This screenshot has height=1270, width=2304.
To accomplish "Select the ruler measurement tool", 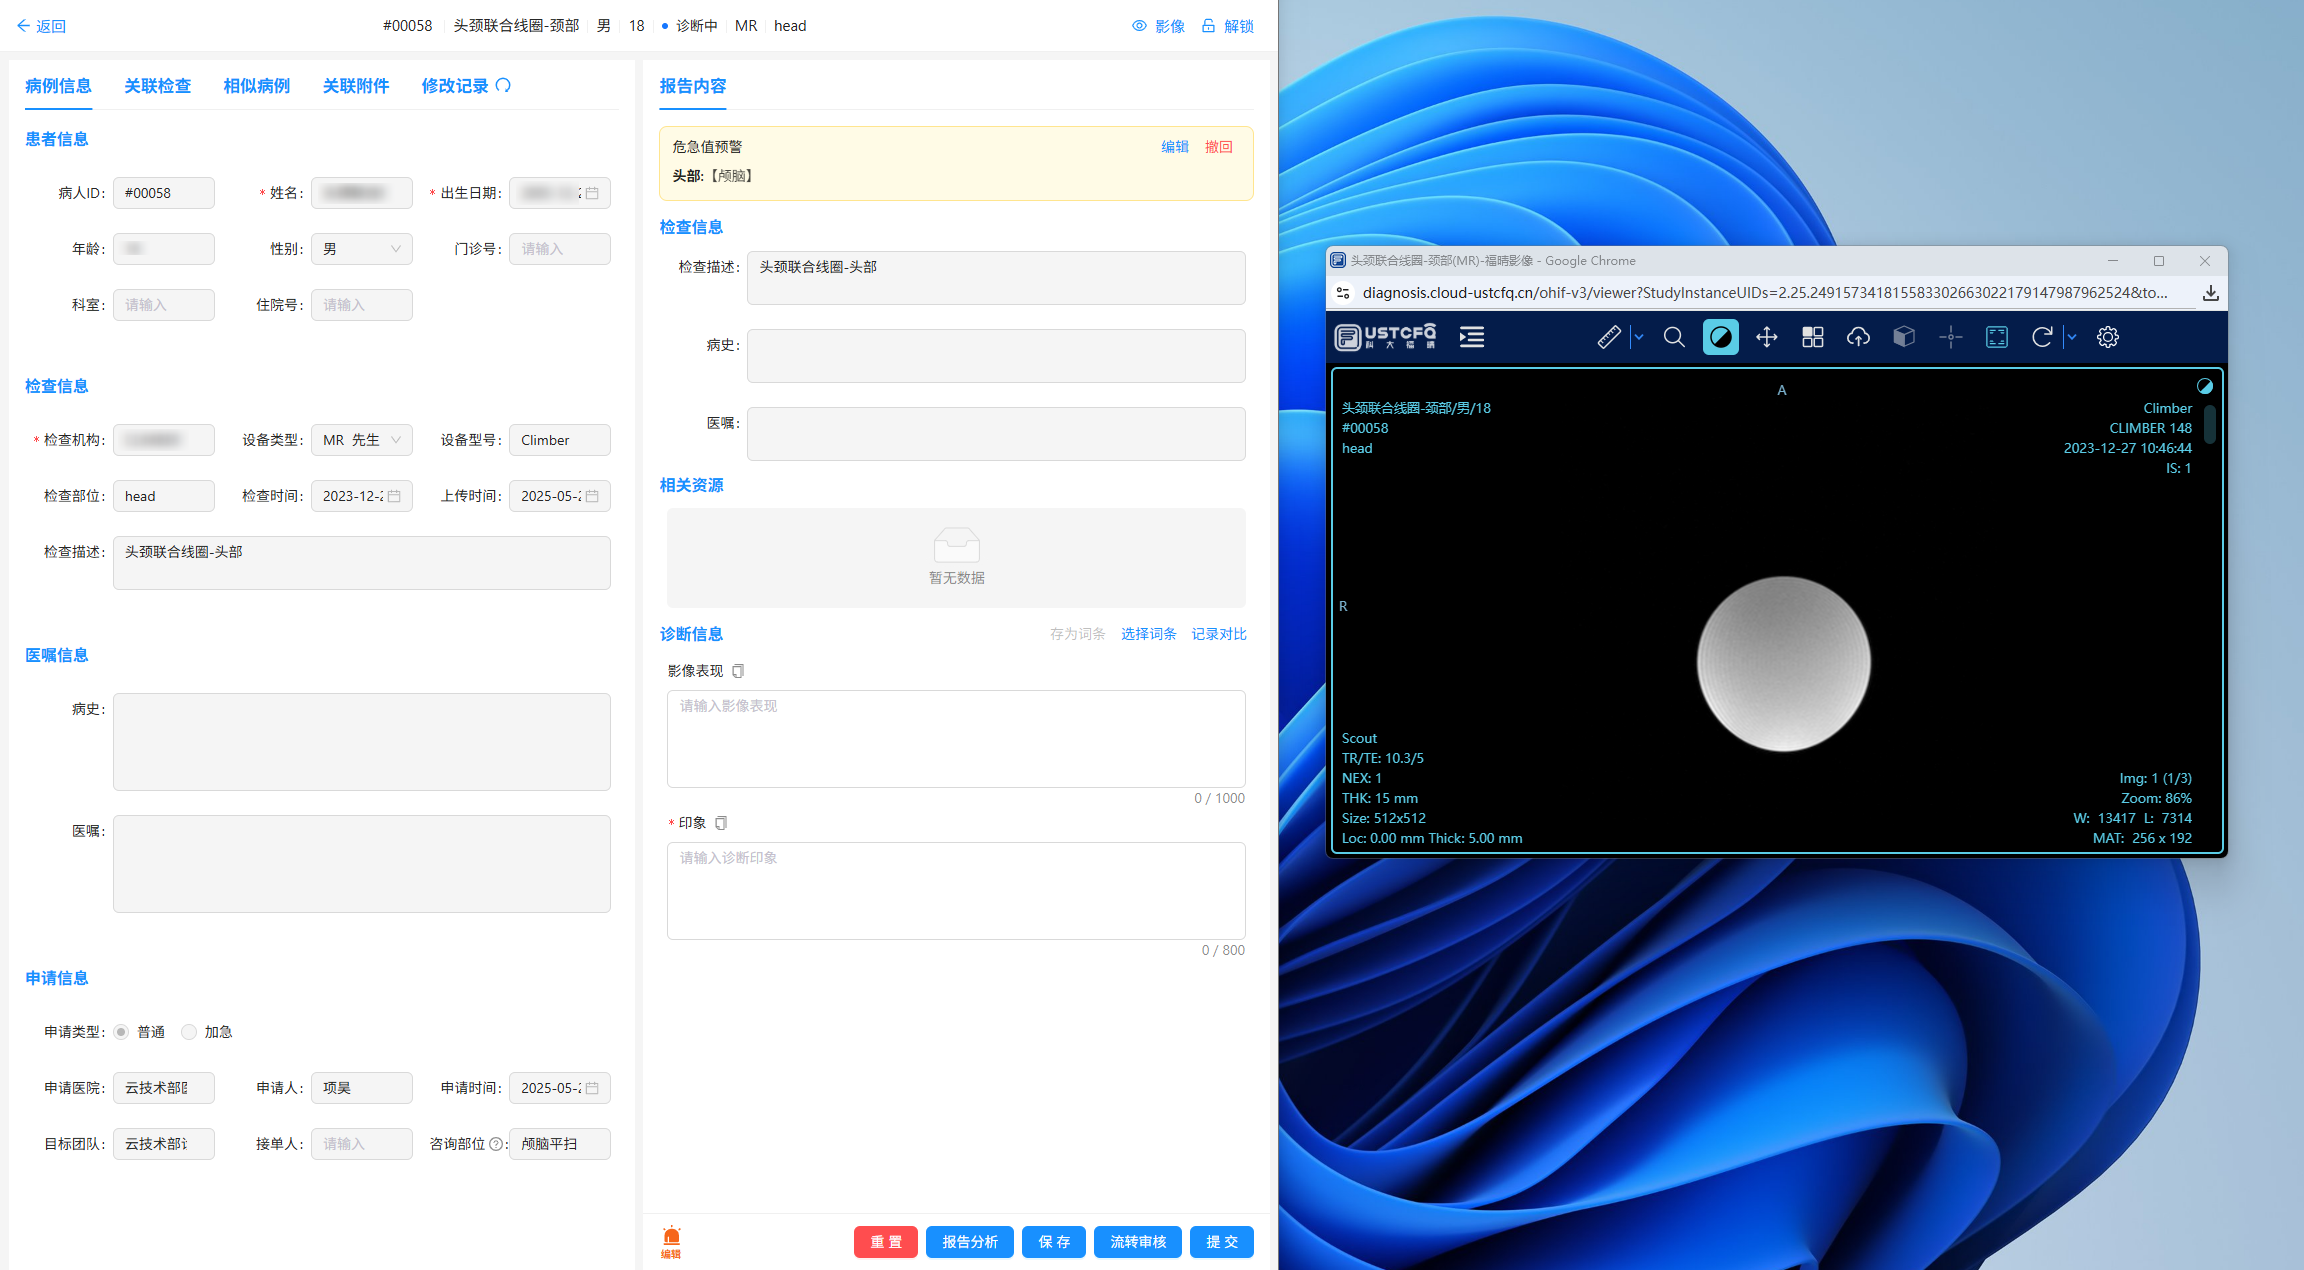I will pos(1608,337).
